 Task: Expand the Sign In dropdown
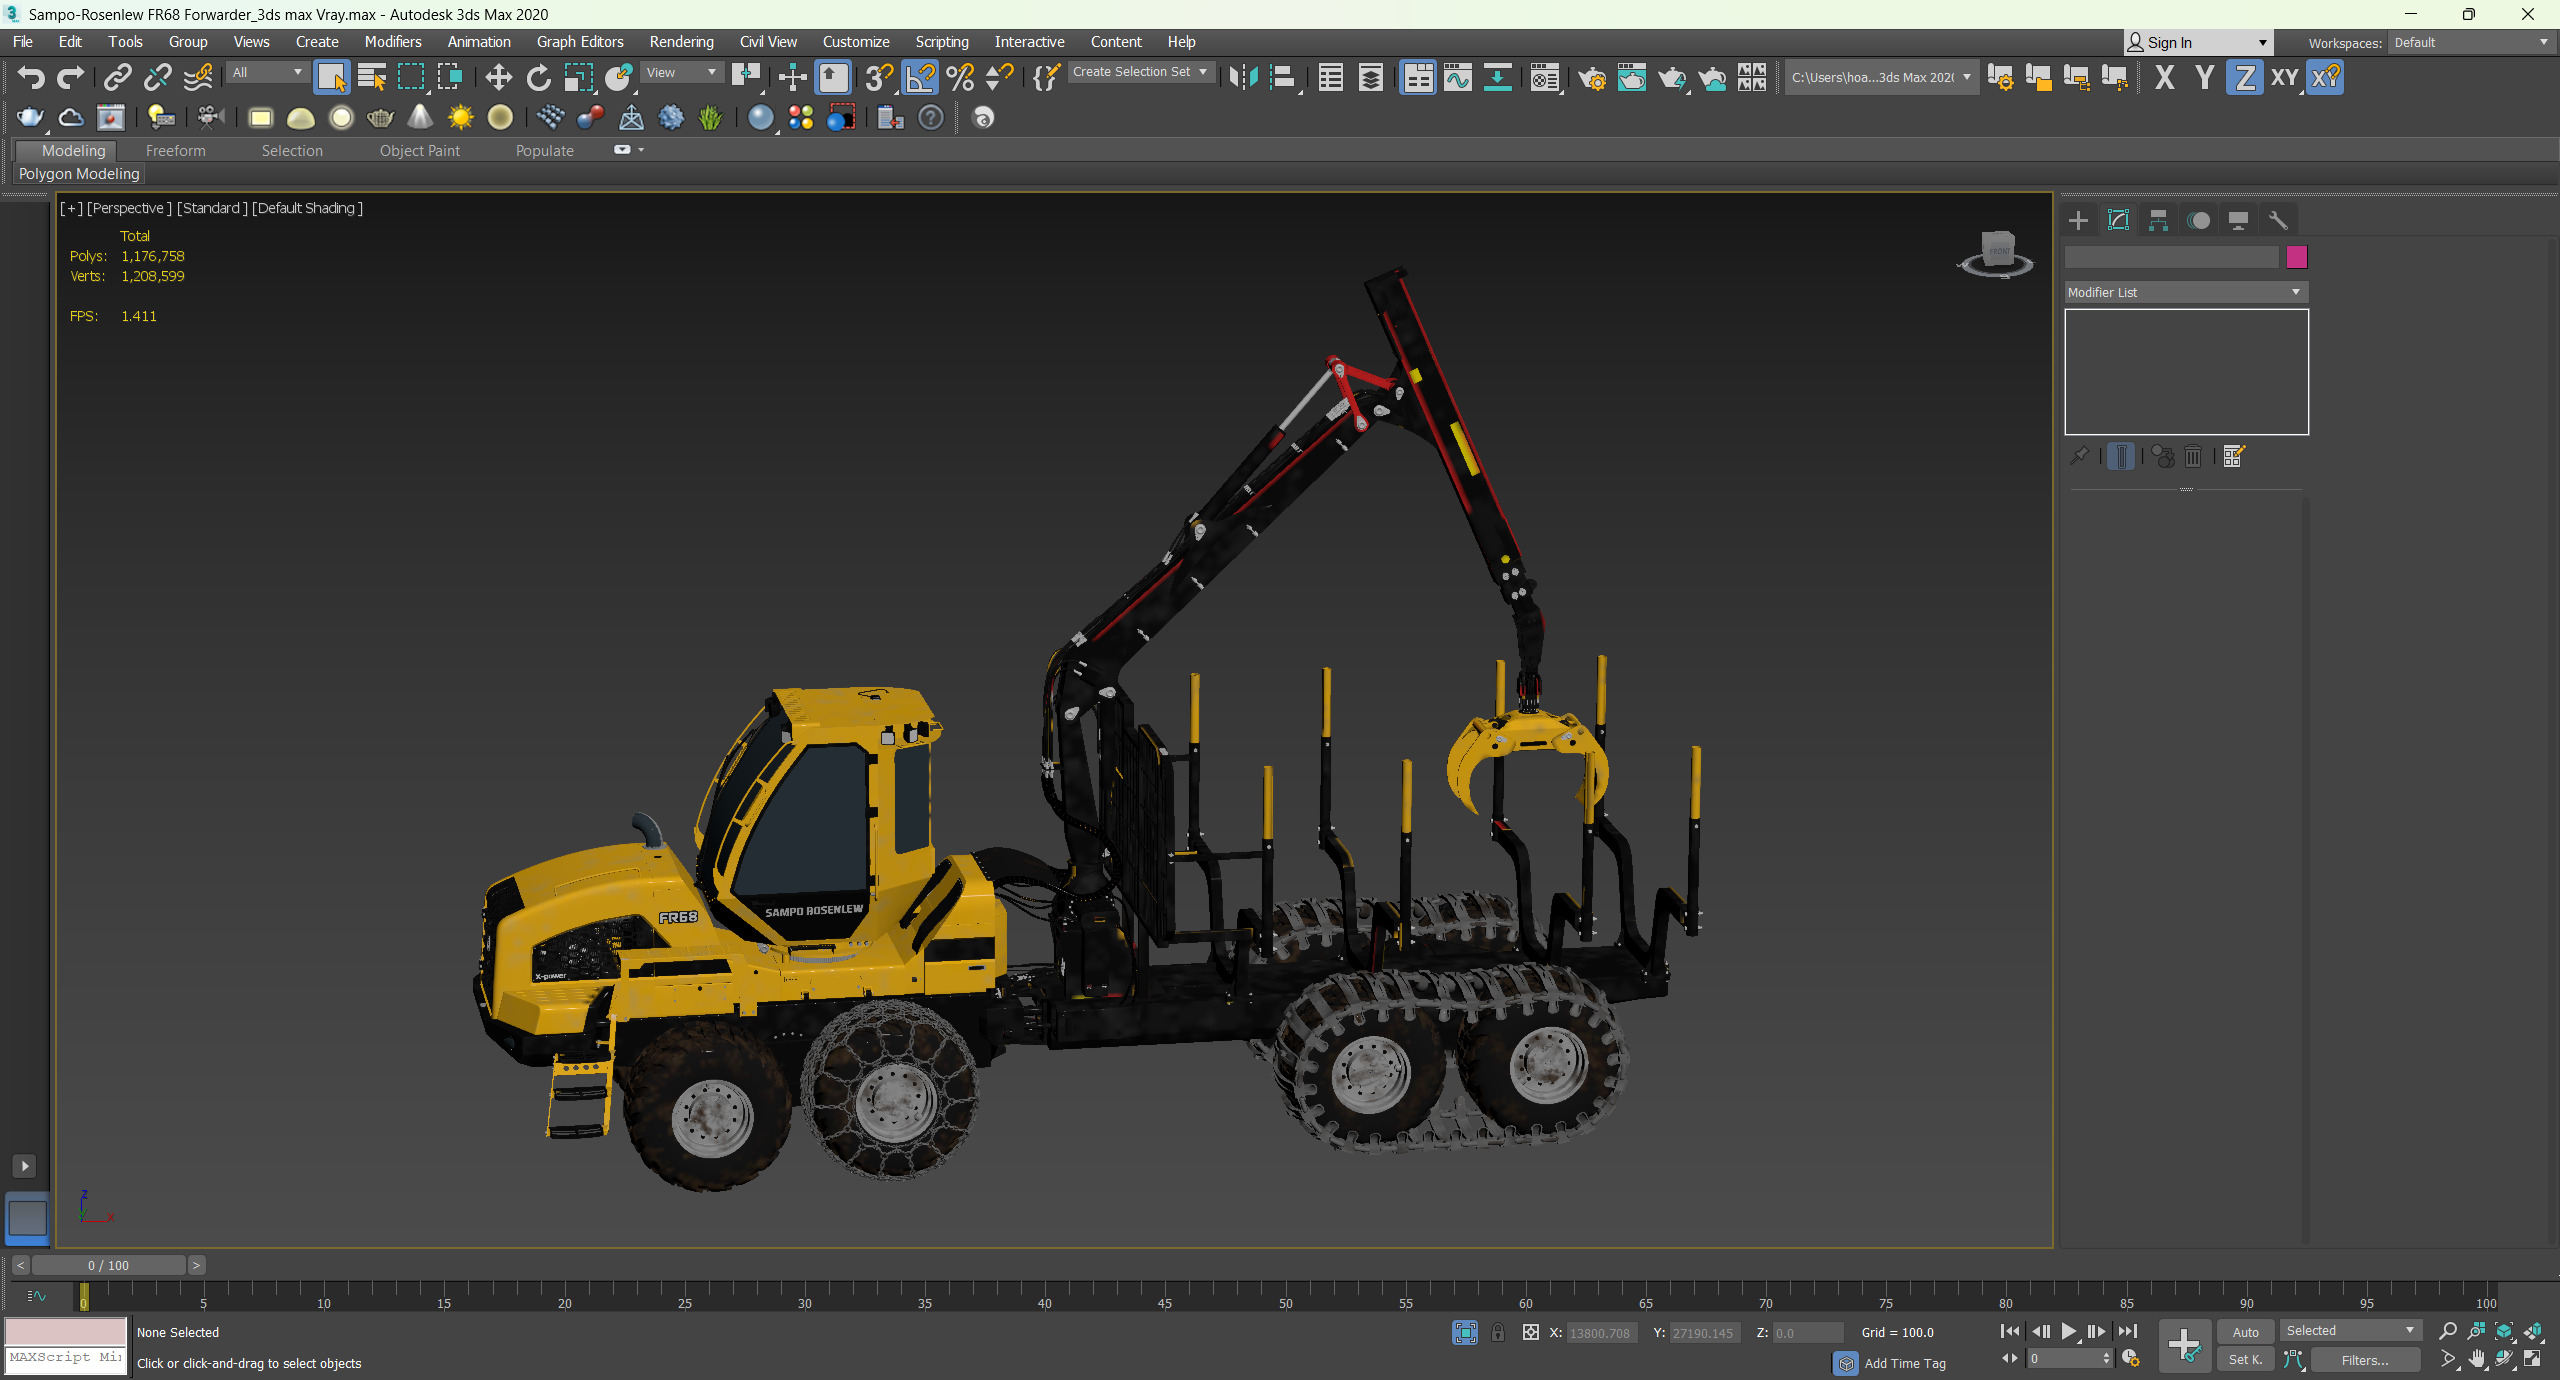click(2262, 42)
